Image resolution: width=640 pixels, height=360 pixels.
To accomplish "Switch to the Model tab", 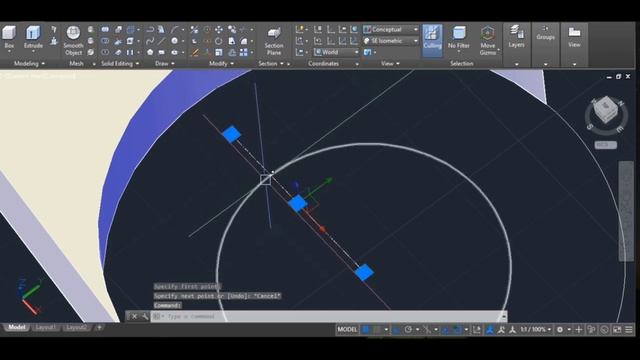I will (x=17, y=327).
